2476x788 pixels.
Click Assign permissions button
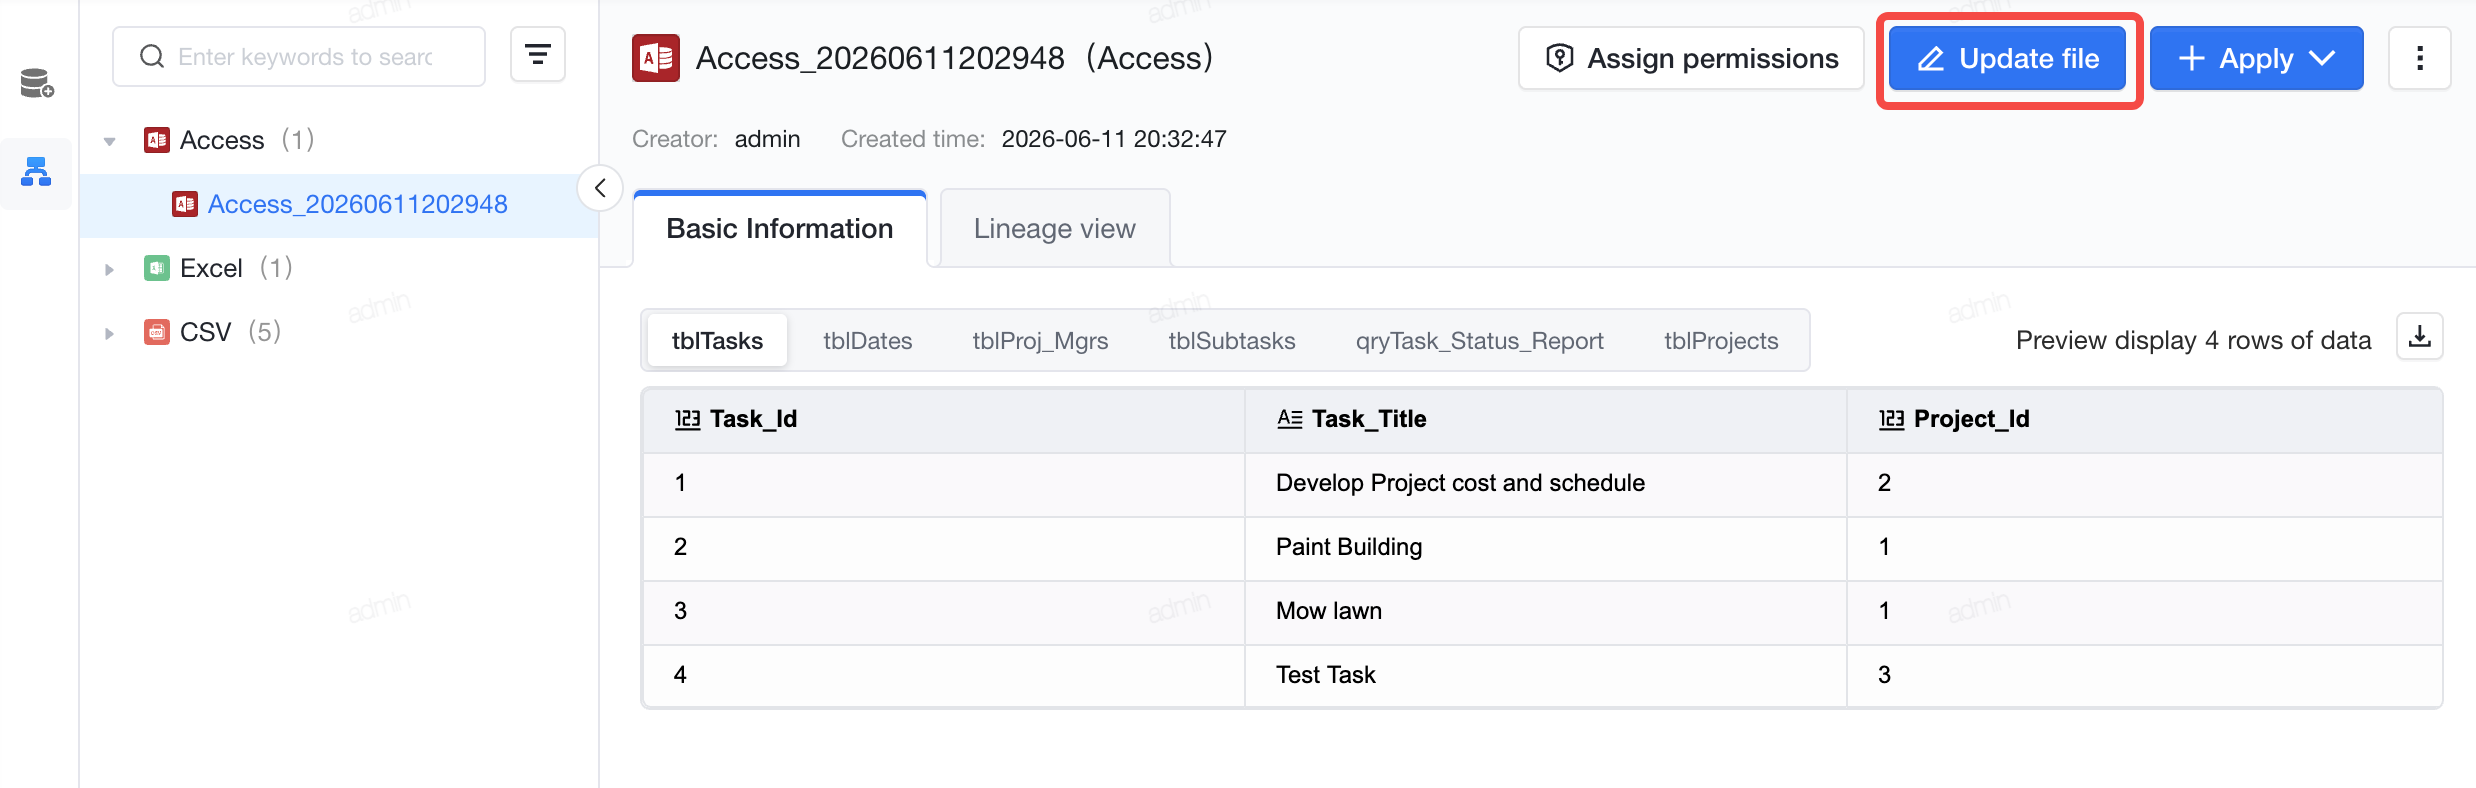(1691, 58)
